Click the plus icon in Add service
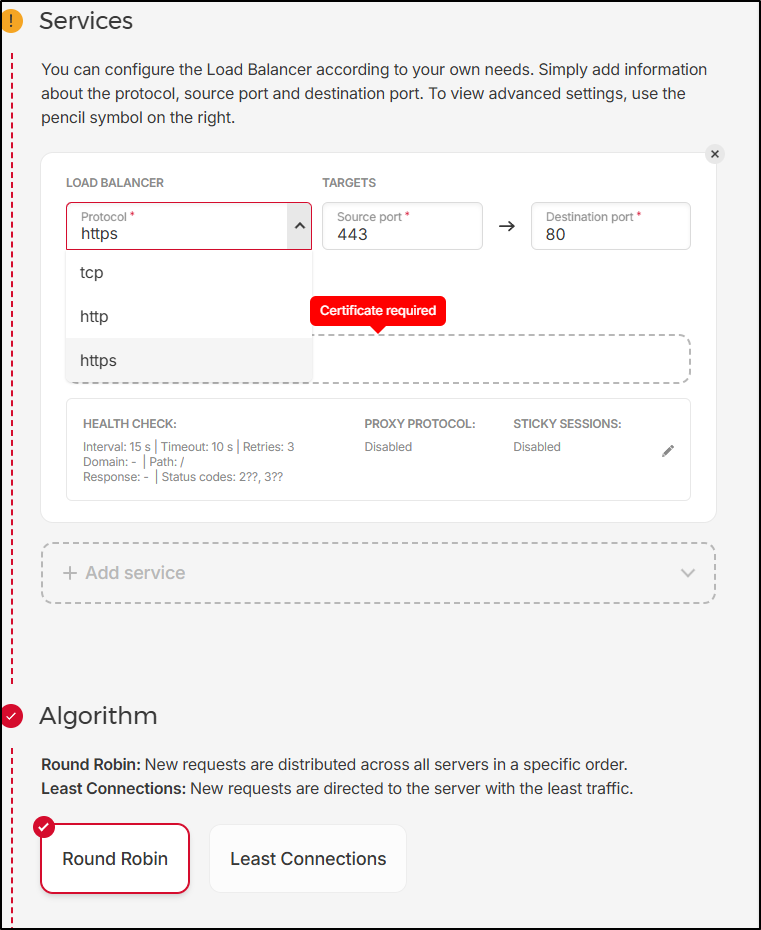Image resolution: width=761 pixels, height=930 pixels. point(70,573)
